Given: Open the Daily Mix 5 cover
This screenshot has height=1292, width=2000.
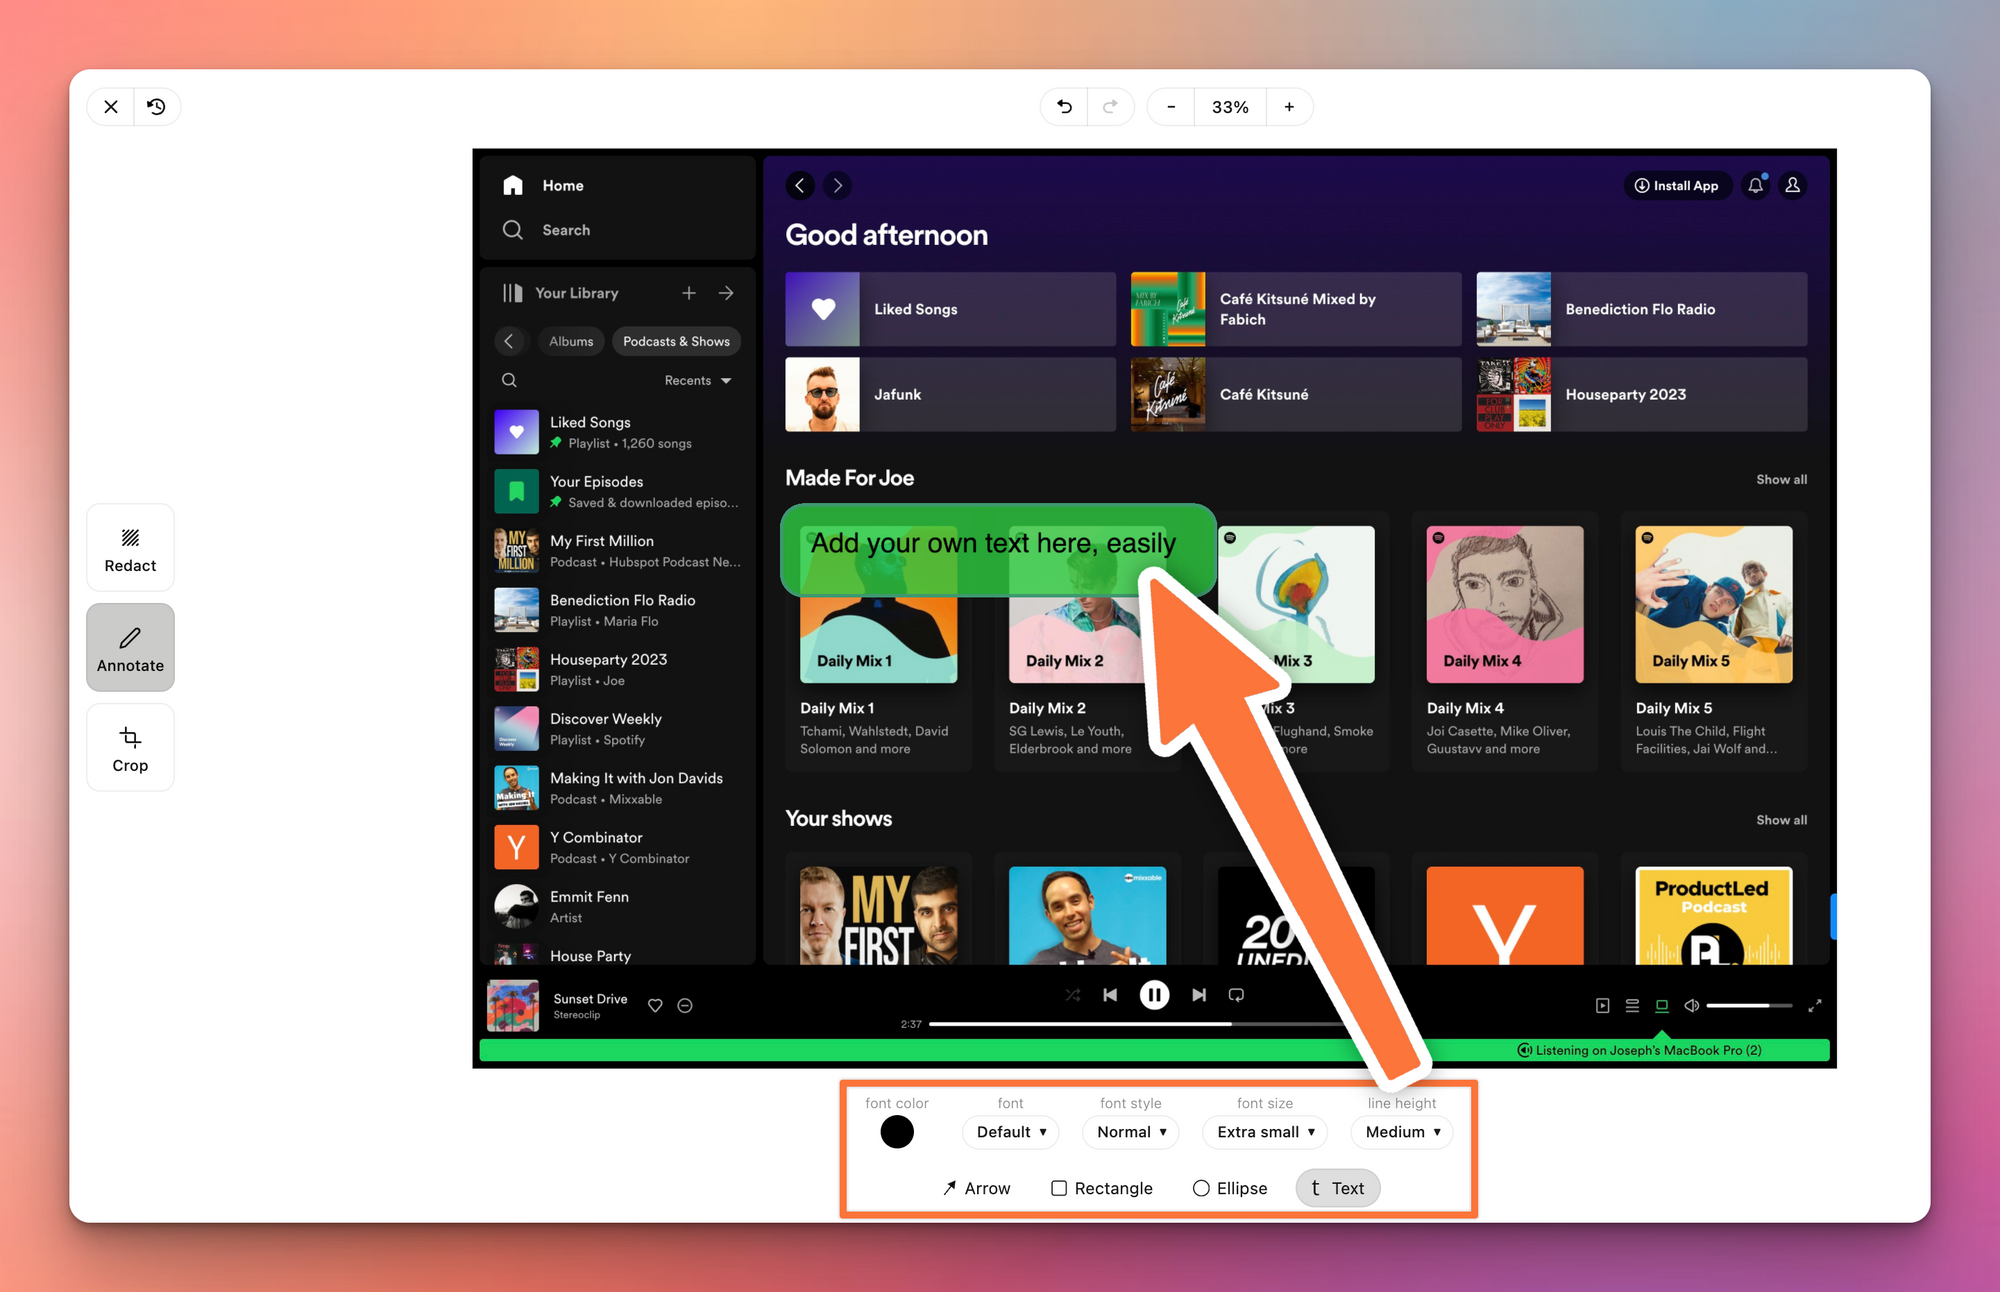Looking at the screenshot, I should pyautogui.click(x=1714, y=604).
